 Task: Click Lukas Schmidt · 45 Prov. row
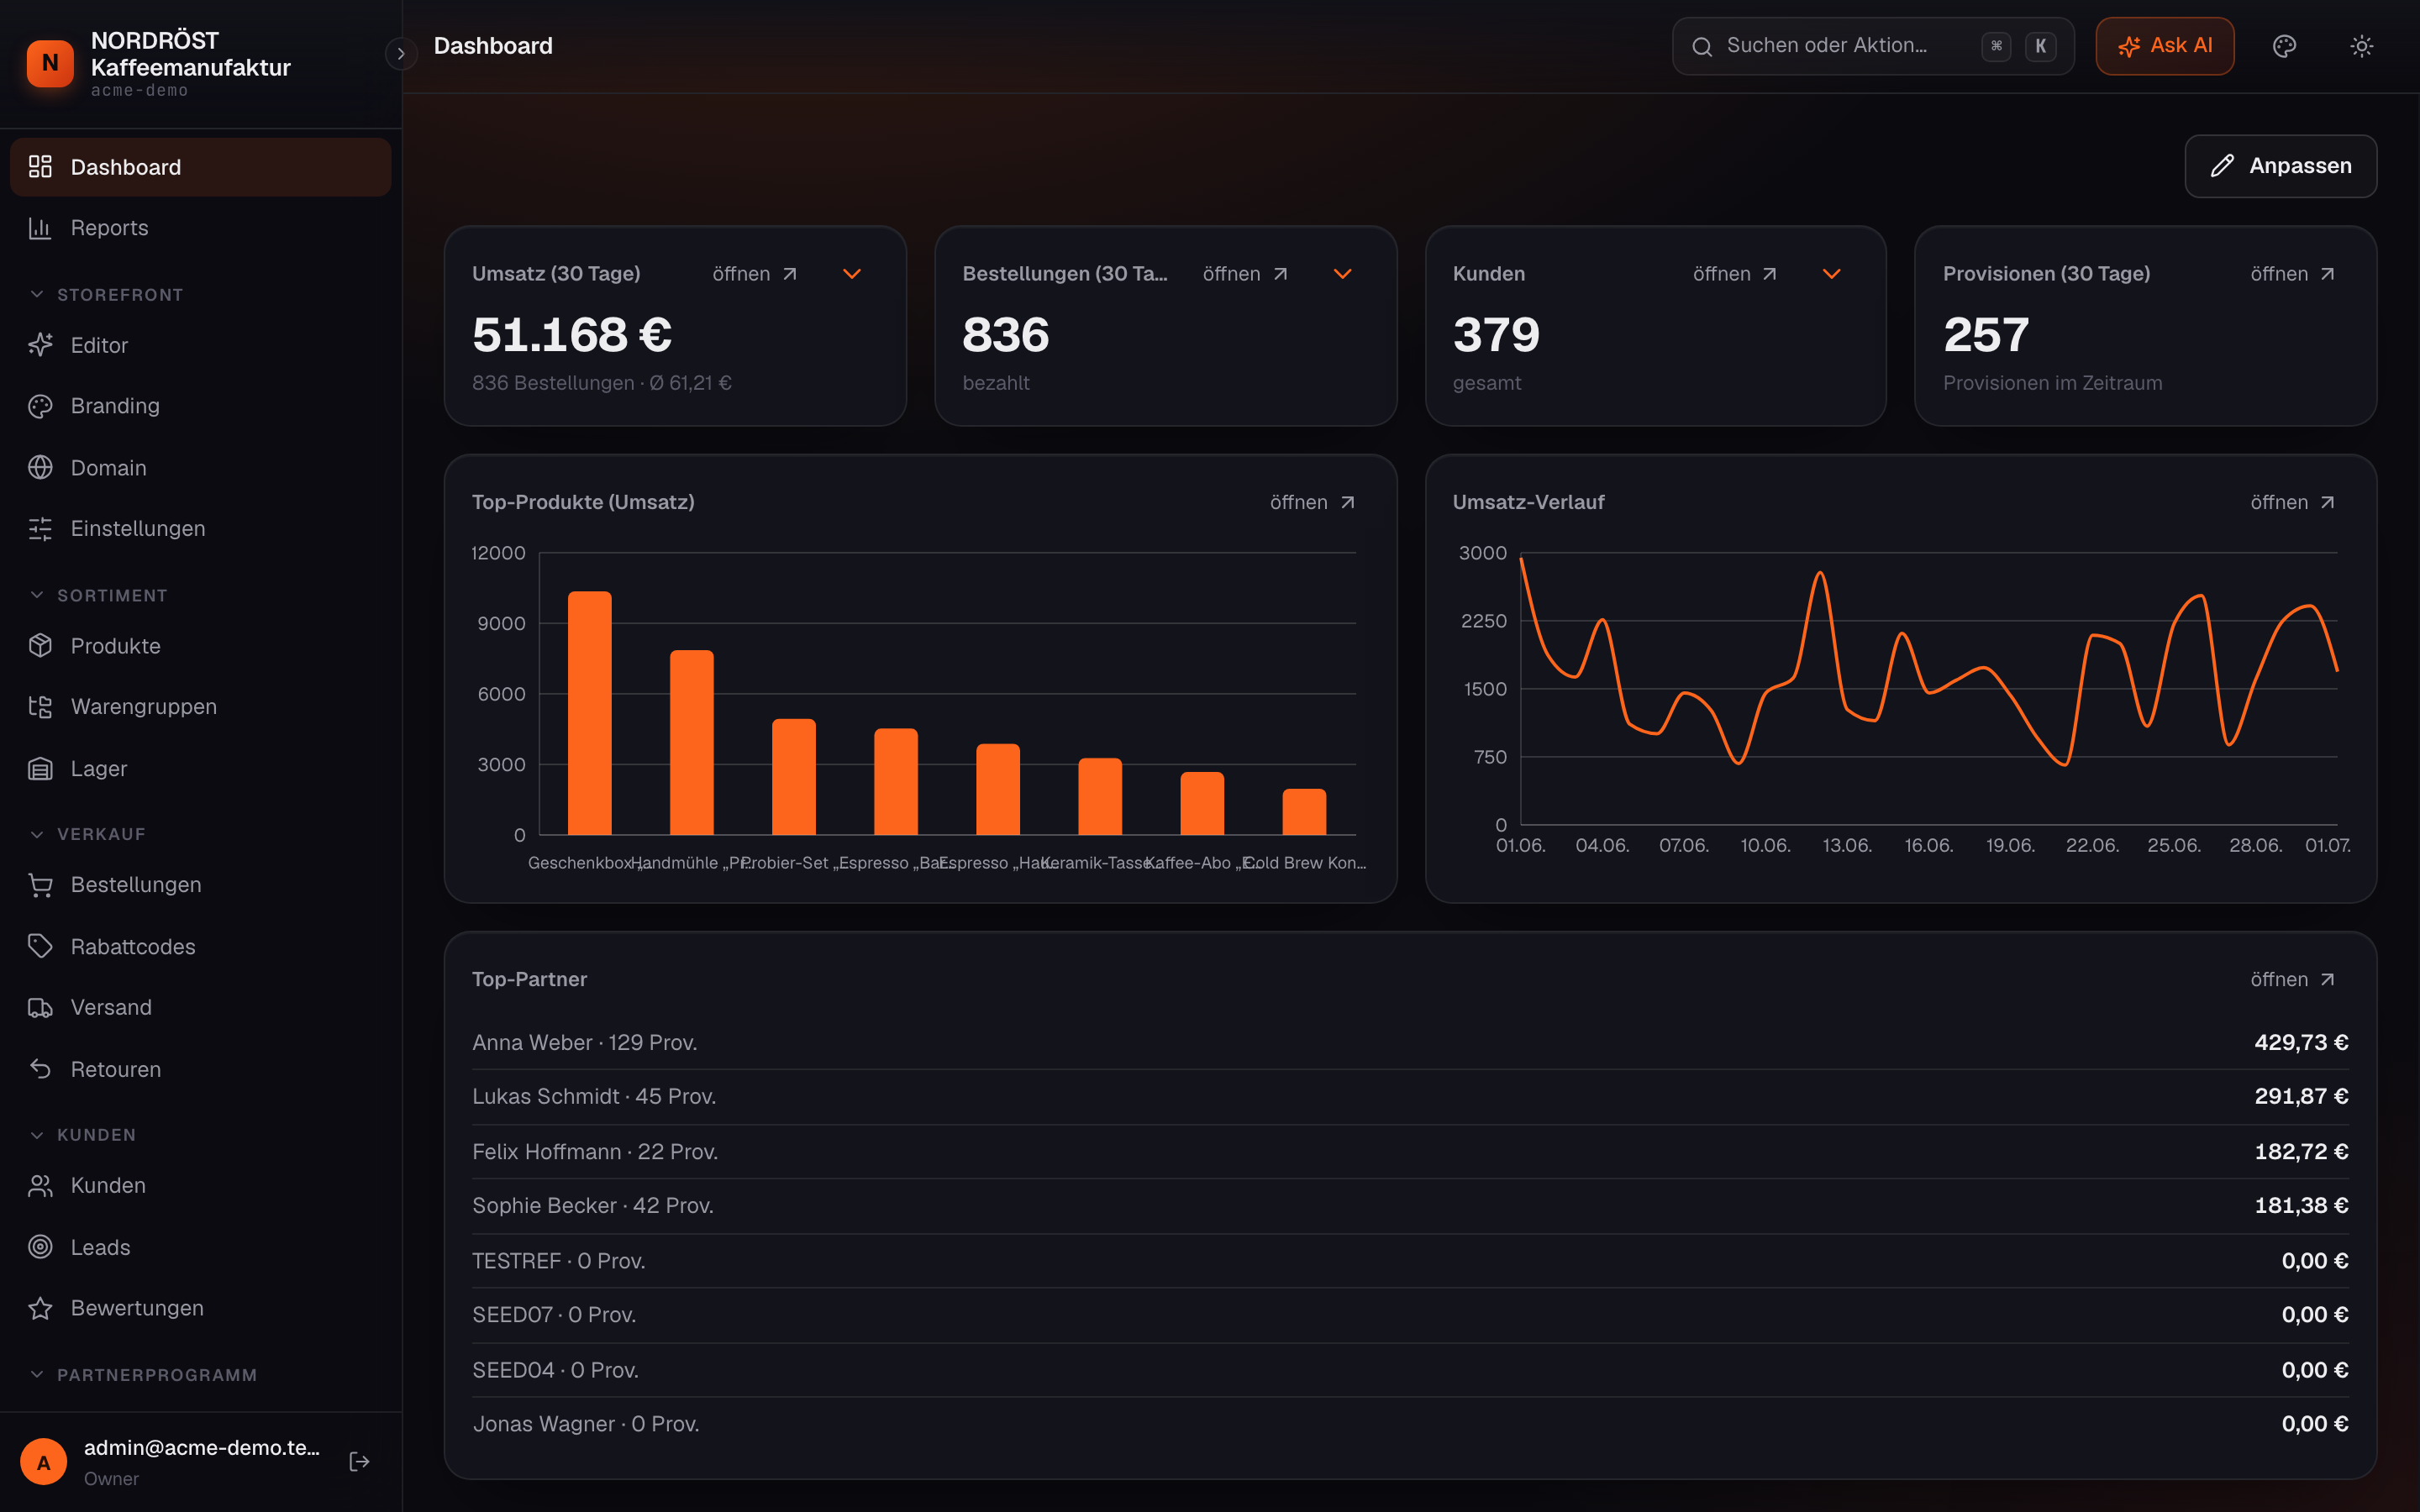click(x=1410, y=1097)
